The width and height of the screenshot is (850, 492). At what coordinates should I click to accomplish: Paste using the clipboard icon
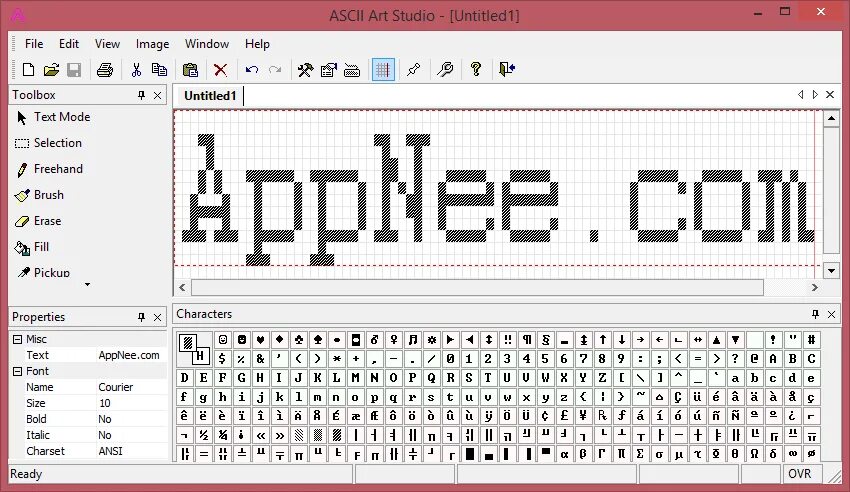190,69
